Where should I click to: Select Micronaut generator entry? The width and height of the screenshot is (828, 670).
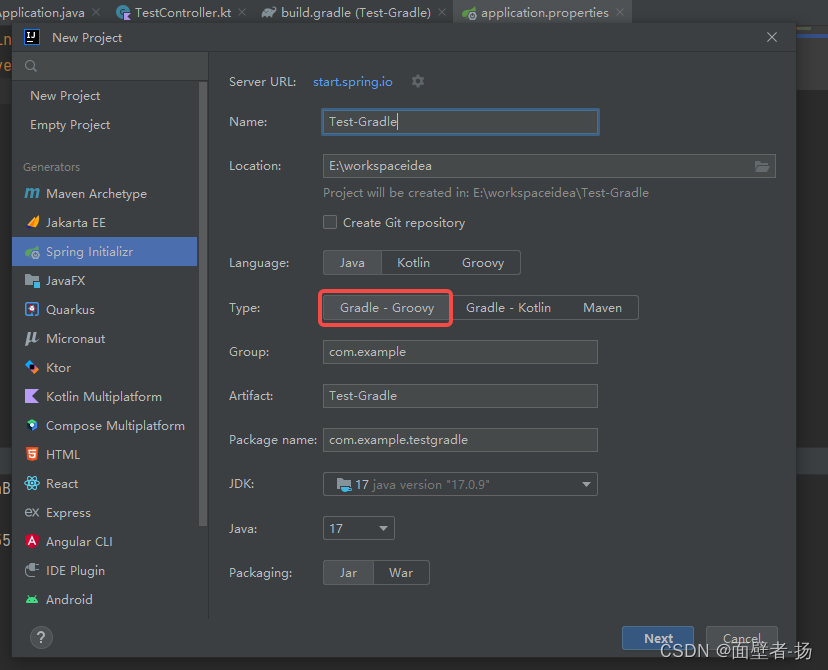105,338
